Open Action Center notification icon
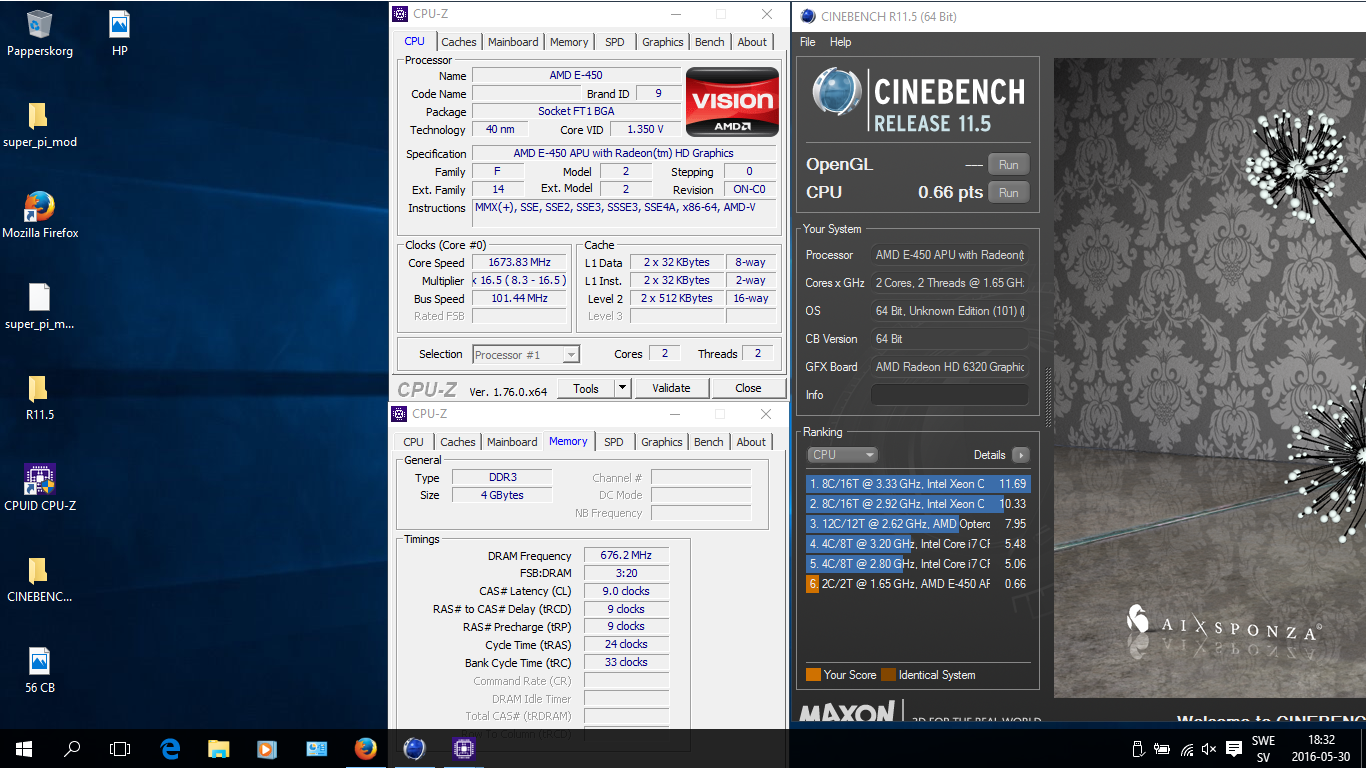Screen dimensions: 1366x768 click(x=1234, y=748)
